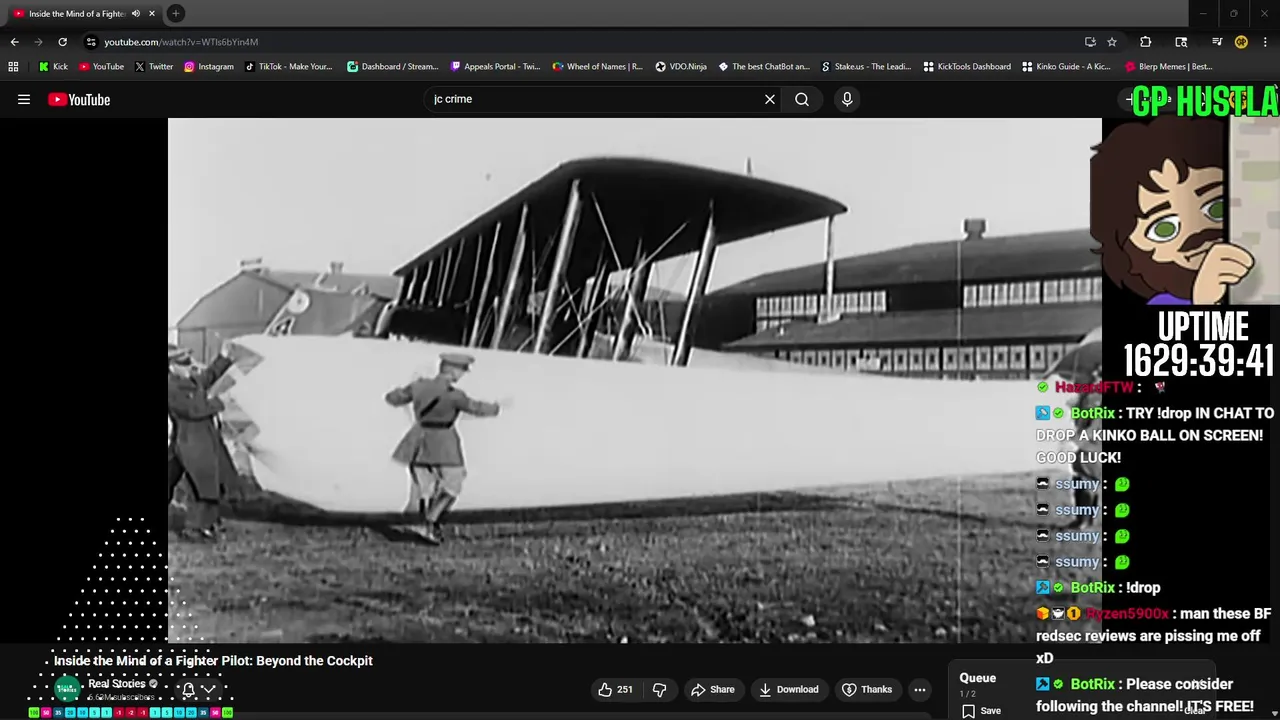Screen dimensions: 1280x720
Task: Reload the YouTube page
Action: point(62,42)
